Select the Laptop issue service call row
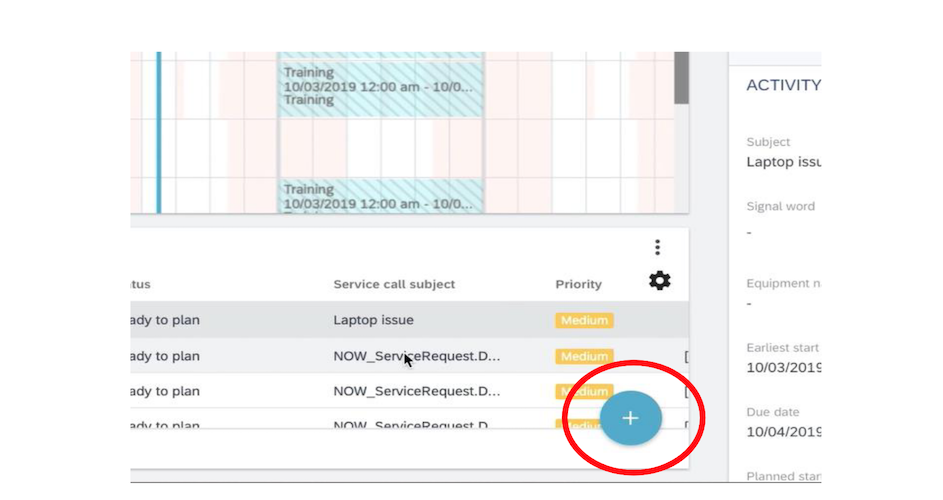Screen dimensions: 943x500 point(373,321)
